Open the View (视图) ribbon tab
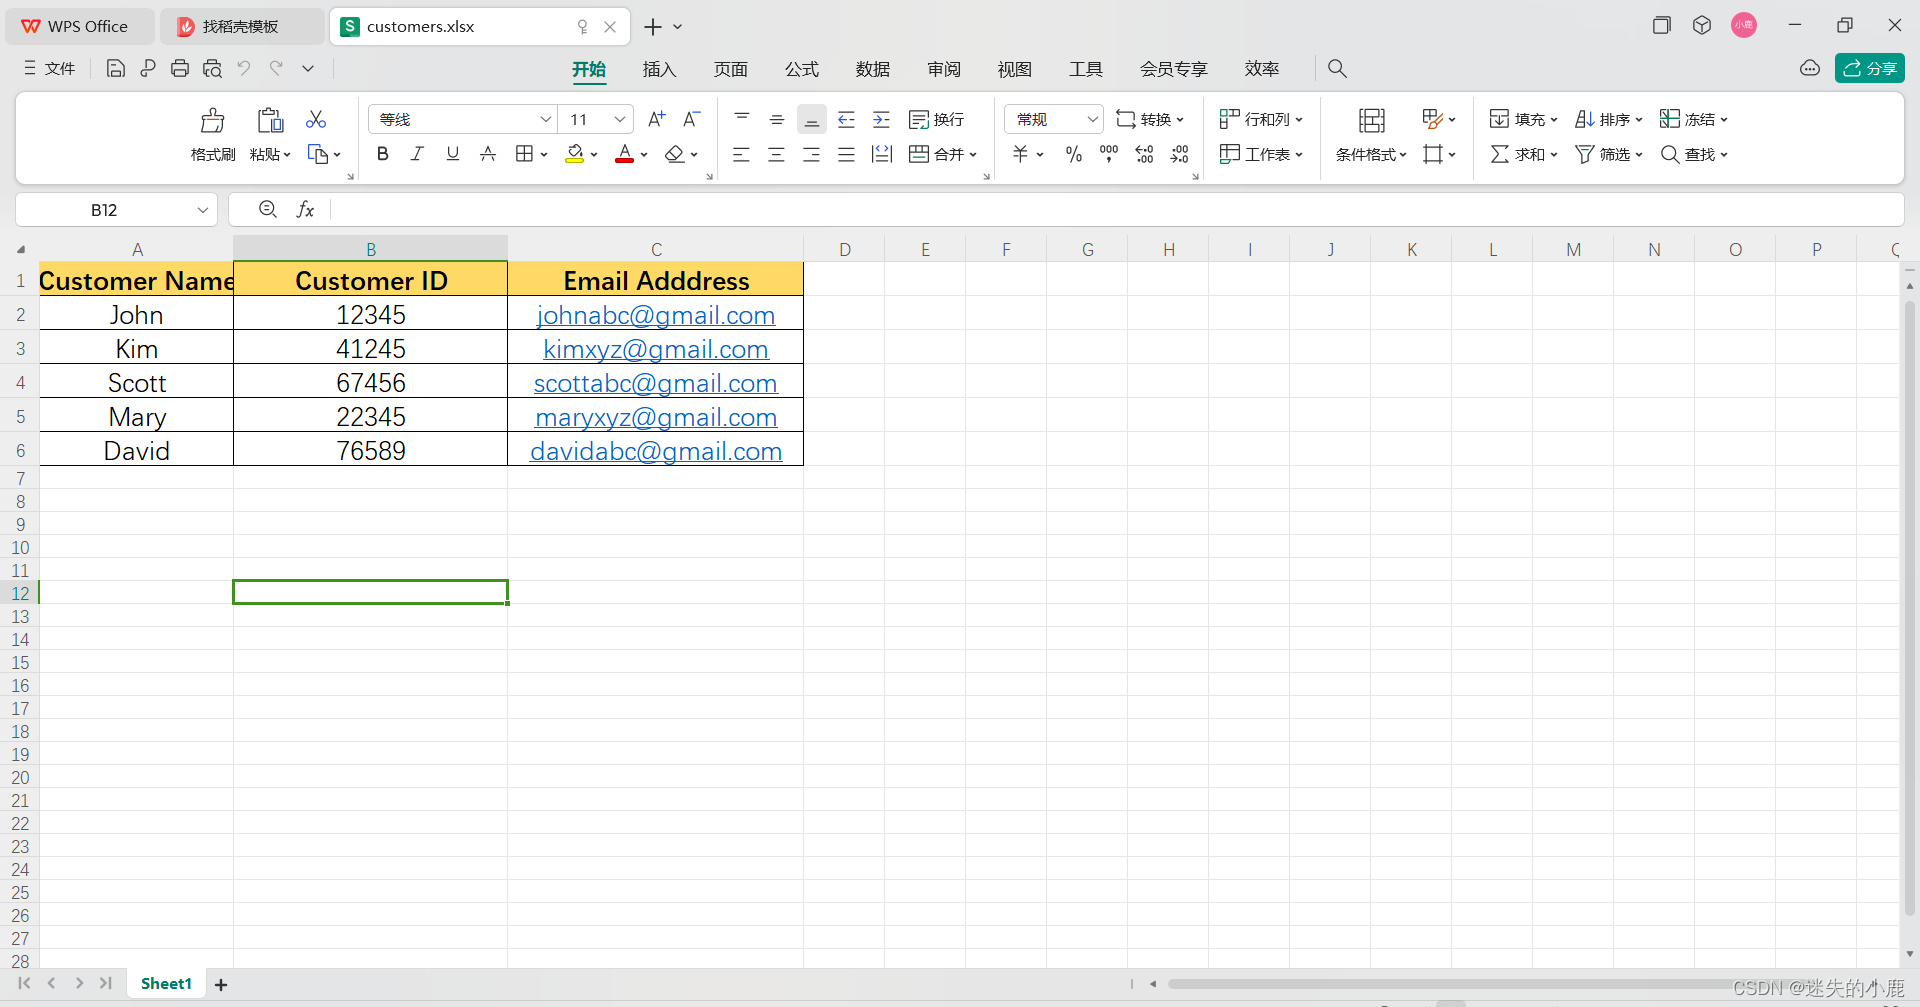Screen dimensions: 1920x1007 1014,69
